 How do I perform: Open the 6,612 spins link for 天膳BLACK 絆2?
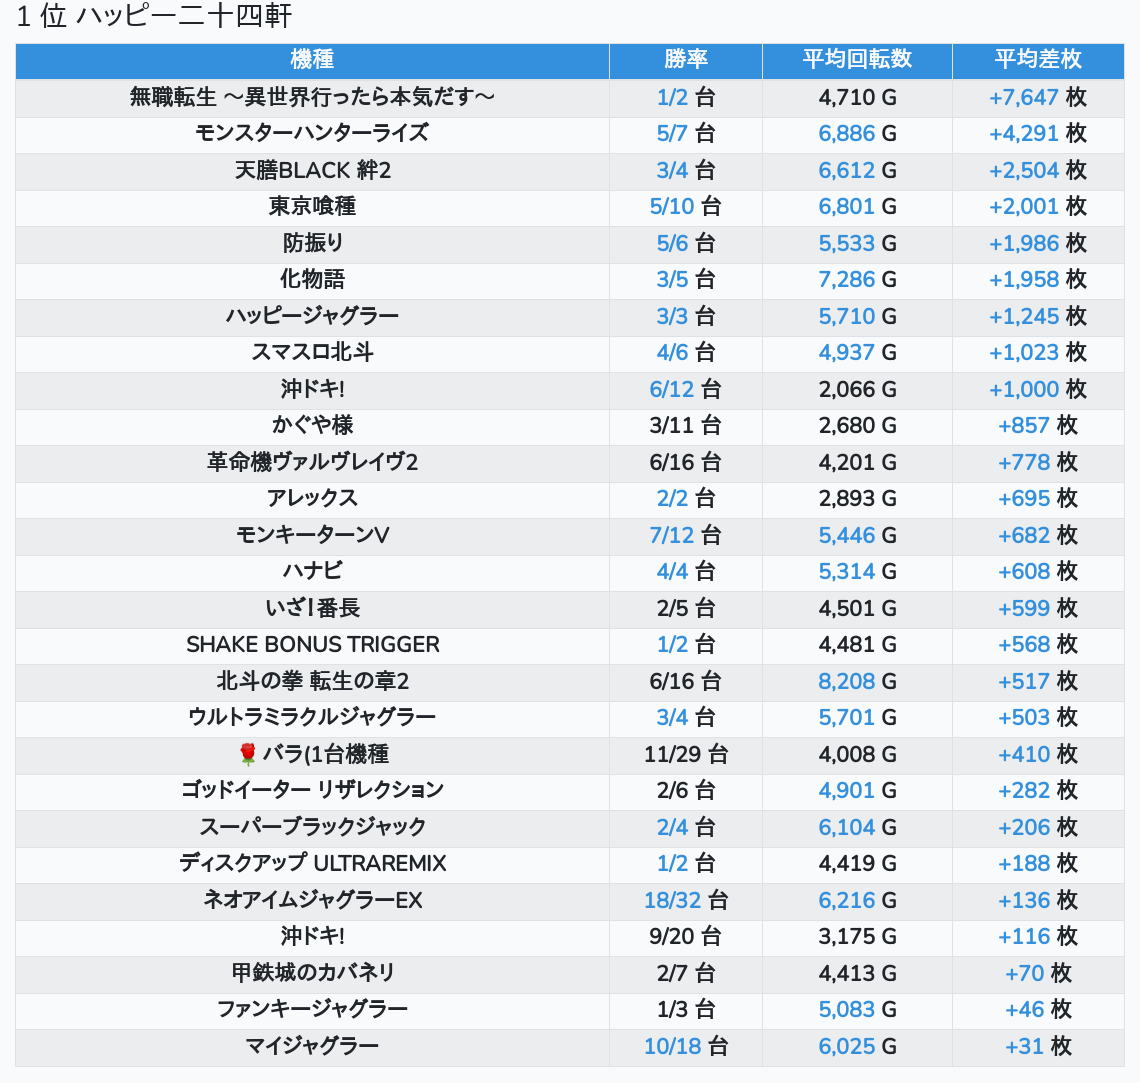[846, 170]
